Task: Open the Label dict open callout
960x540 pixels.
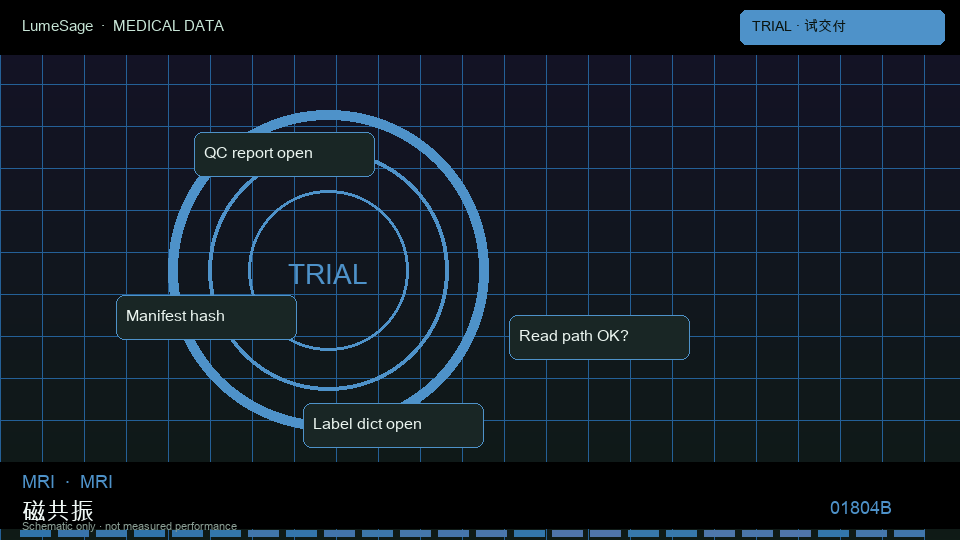Action: click(x=393, y=425)
